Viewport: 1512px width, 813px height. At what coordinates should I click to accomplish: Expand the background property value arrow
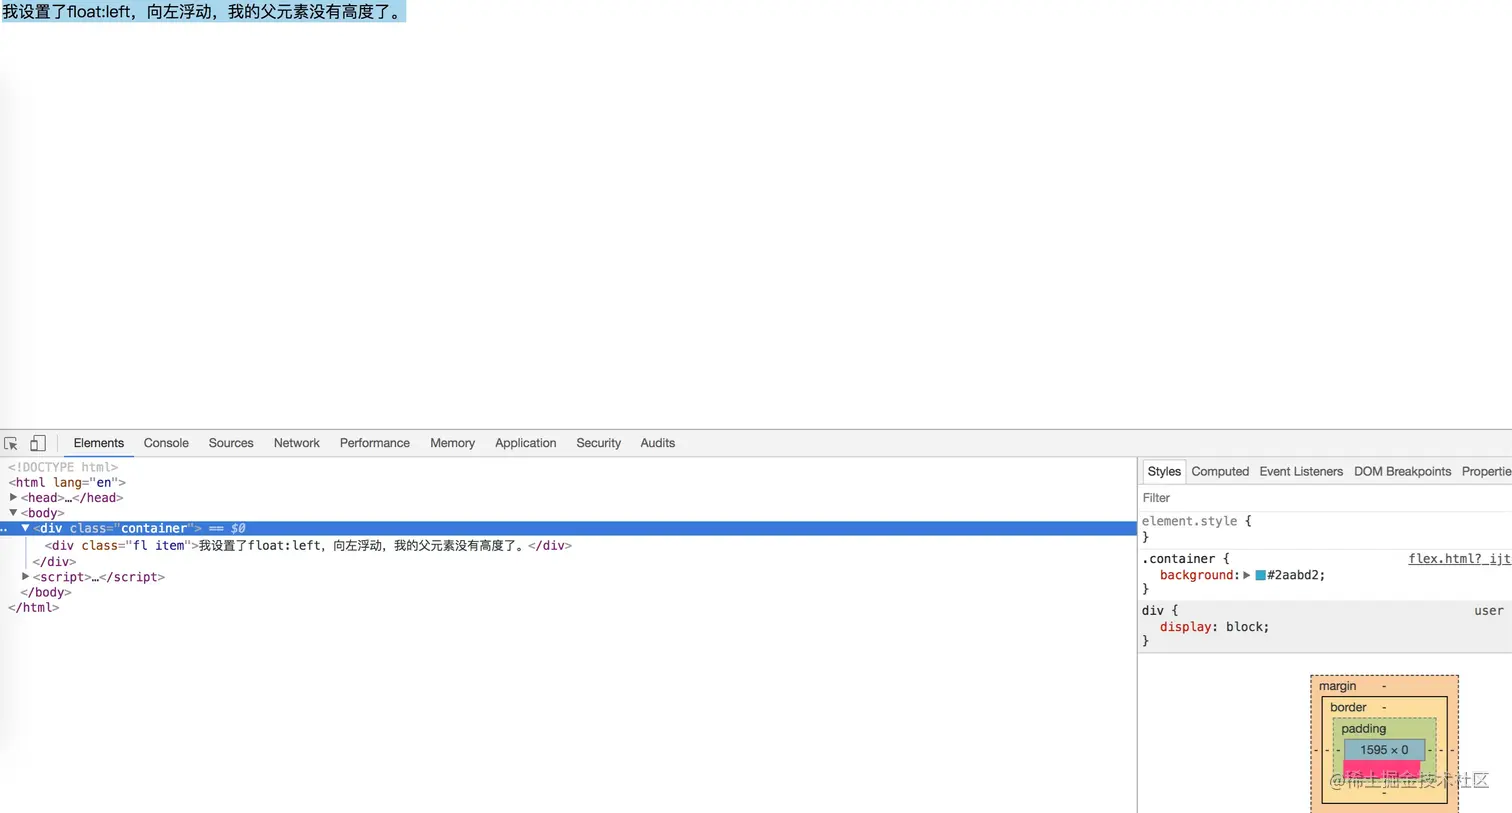[x=1246, y=575]
